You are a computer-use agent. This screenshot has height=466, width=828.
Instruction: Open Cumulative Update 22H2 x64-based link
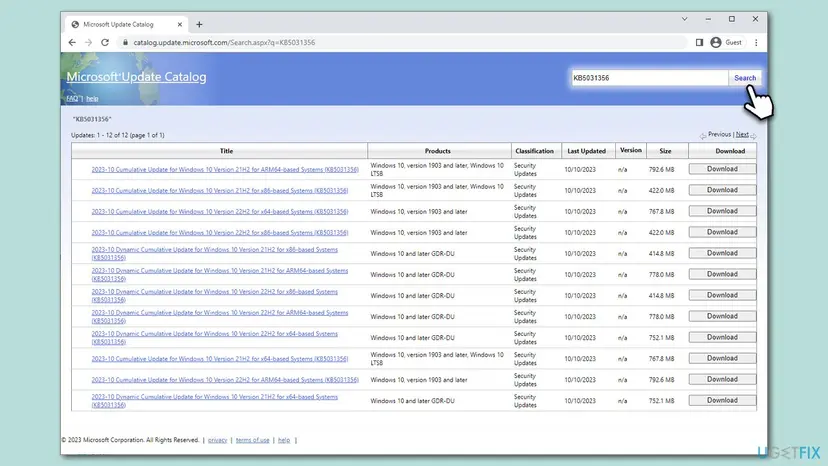coord(220,212)
